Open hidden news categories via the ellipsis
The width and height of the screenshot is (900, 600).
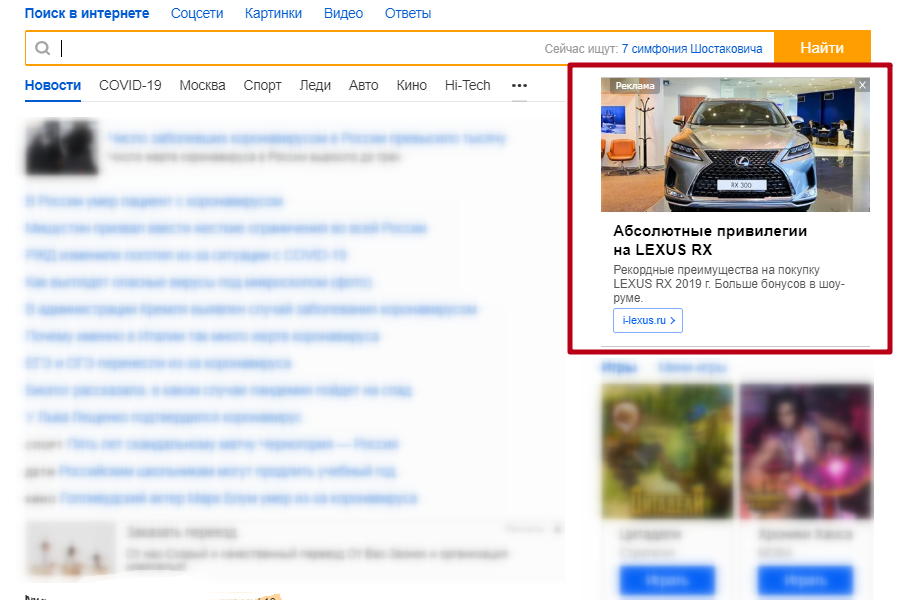519,86
